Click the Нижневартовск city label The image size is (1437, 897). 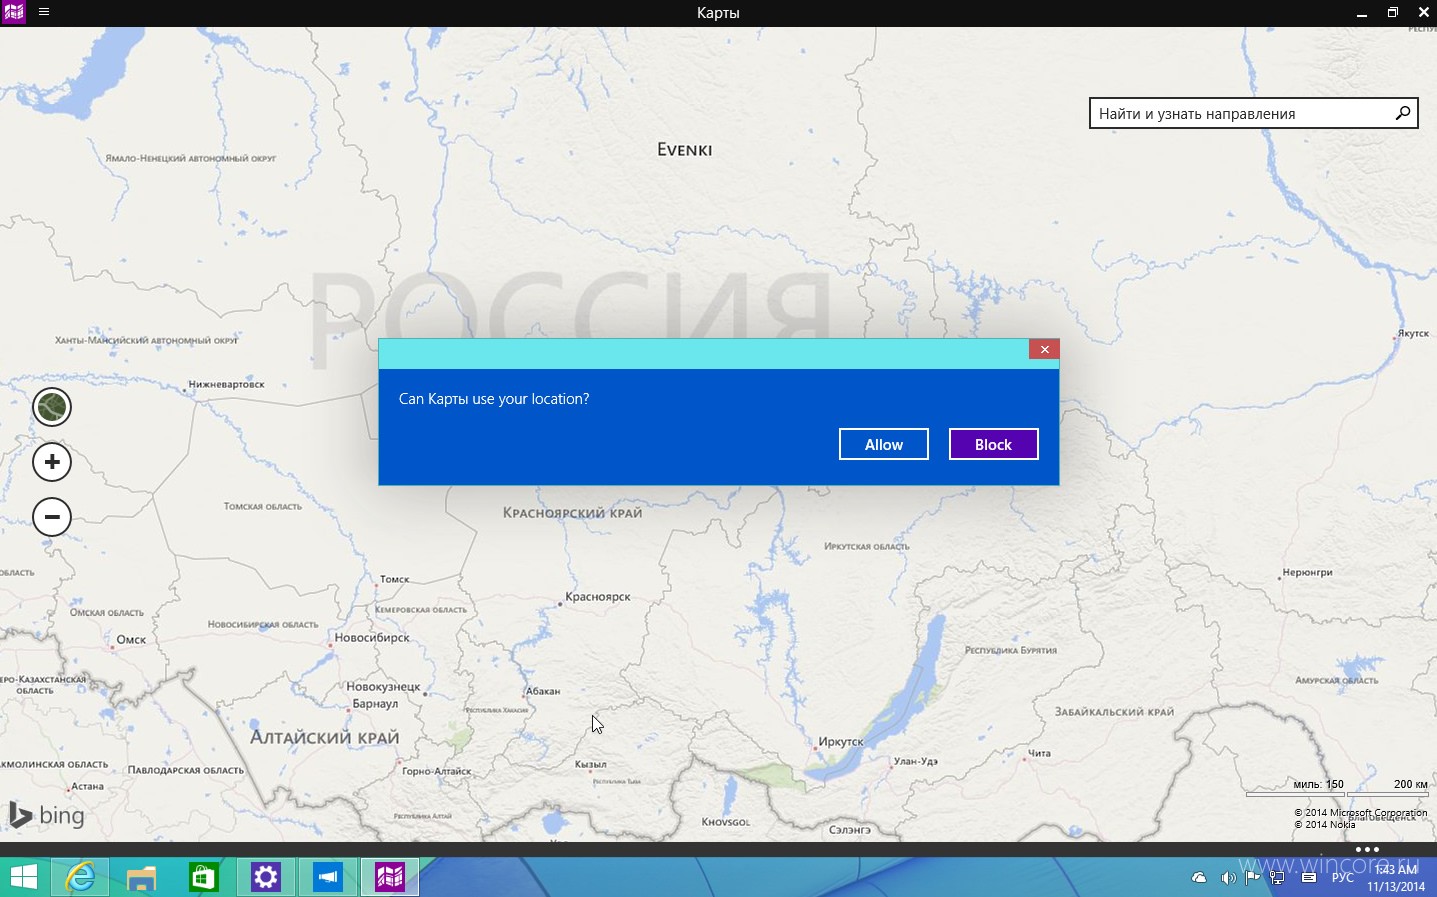point(227,384)
